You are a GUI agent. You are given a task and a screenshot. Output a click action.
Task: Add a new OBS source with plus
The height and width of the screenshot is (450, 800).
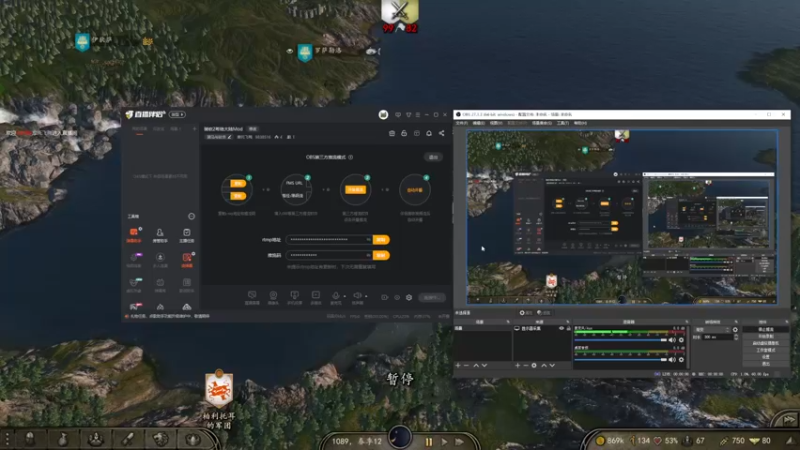tap(517, 365)
